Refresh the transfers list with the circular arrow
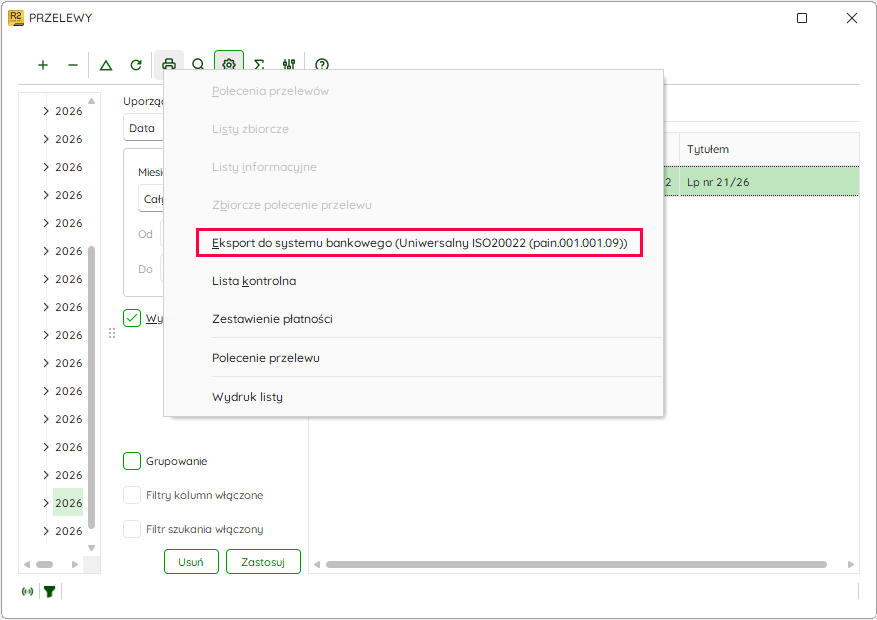877x620 pixels. [x=136, y=65]
